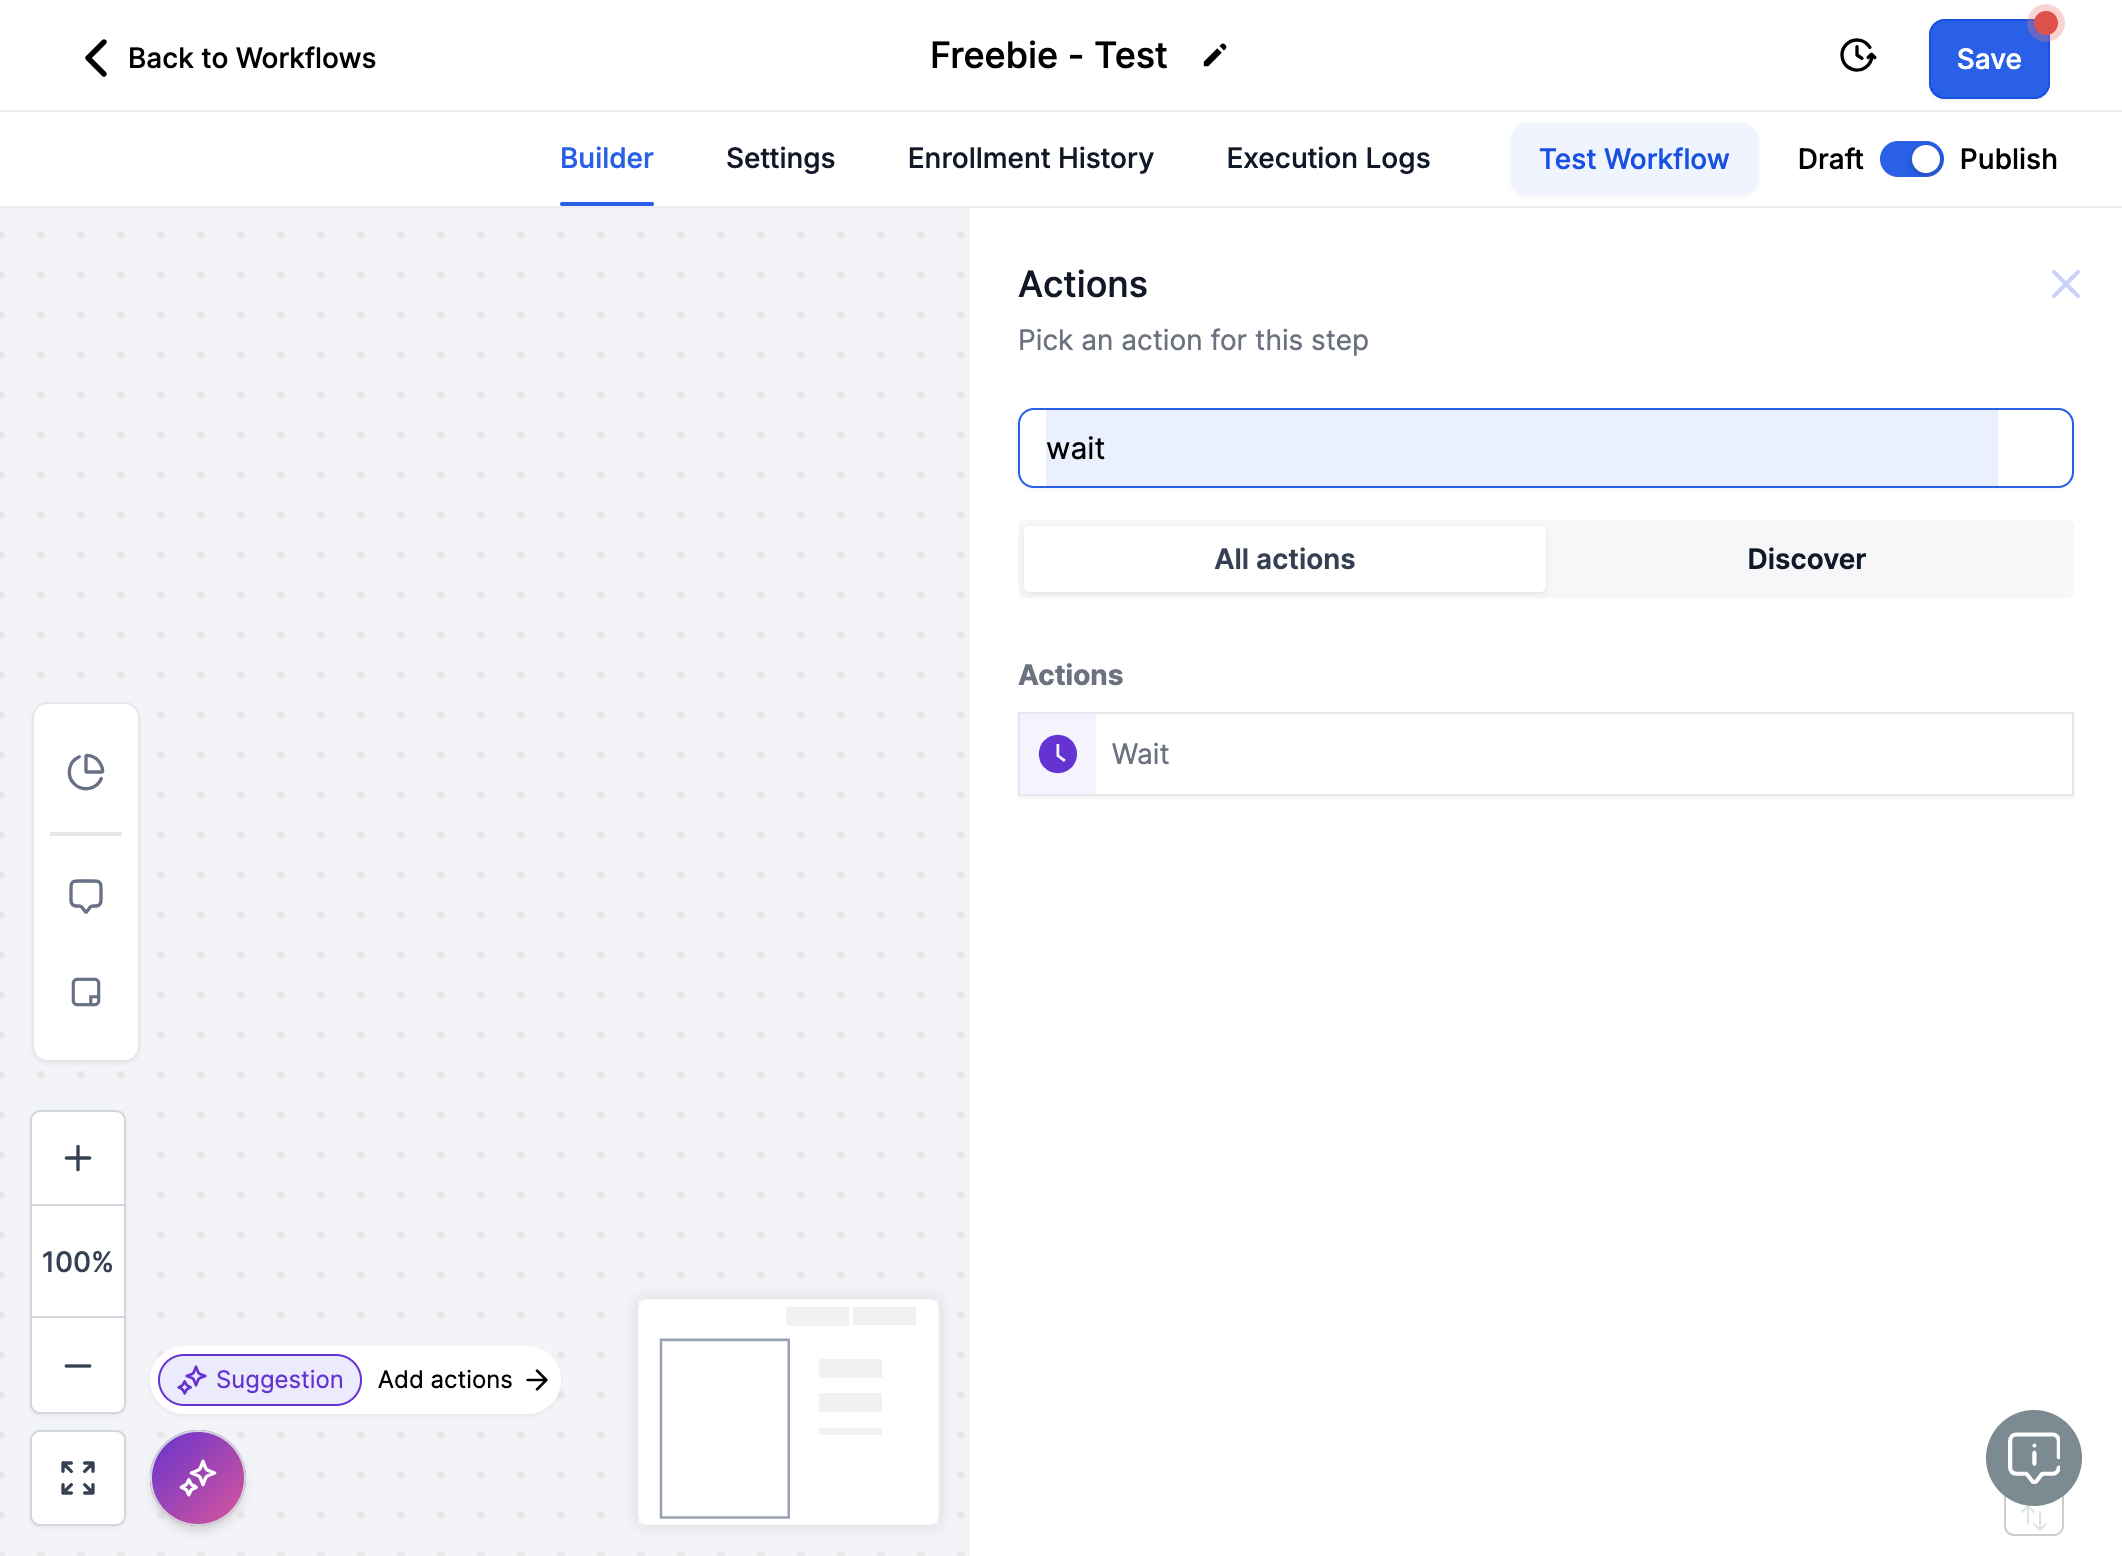Click the Draft label
Image resolution: width=2122 pixels, height=1556 pixels.
click(1830, 159)
